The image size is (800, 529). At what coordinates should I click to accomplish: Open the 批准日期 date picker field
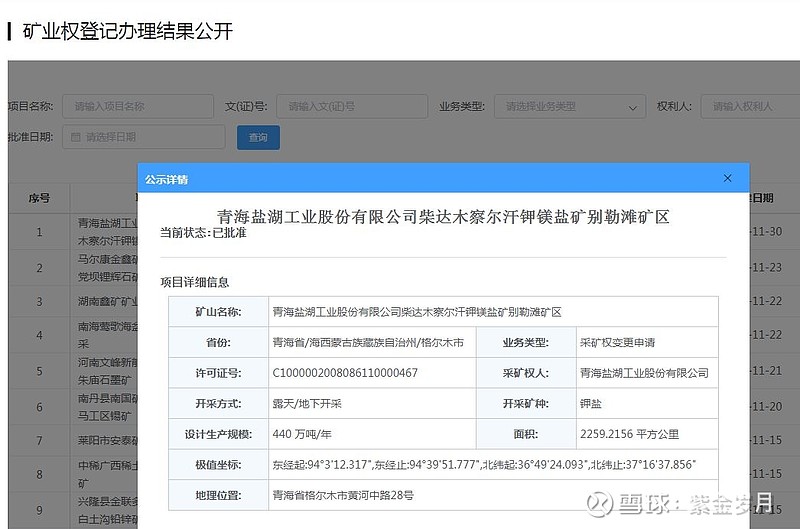point(143,137)
